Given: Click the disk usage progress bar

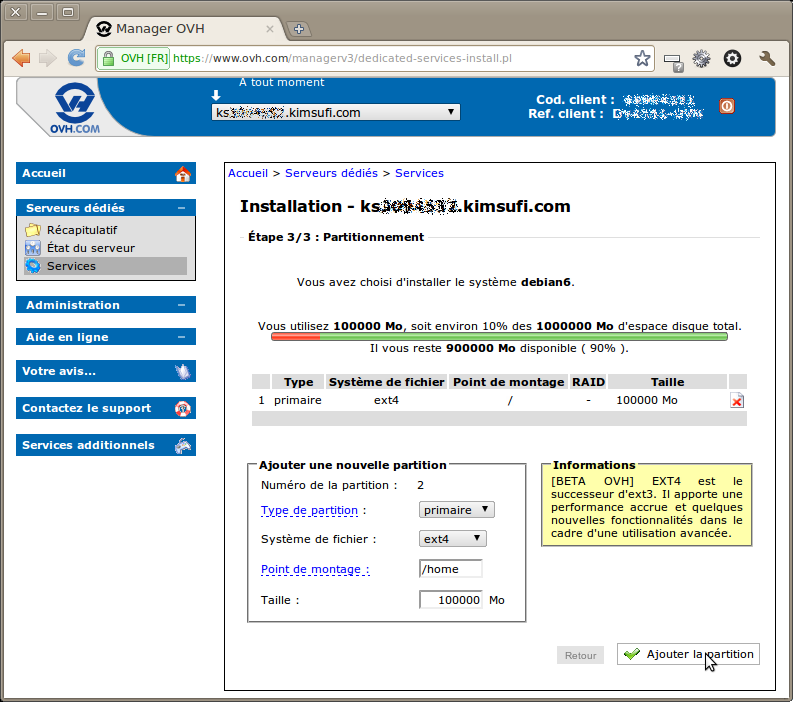Looking at the screenshot, I should coord(499,337).
